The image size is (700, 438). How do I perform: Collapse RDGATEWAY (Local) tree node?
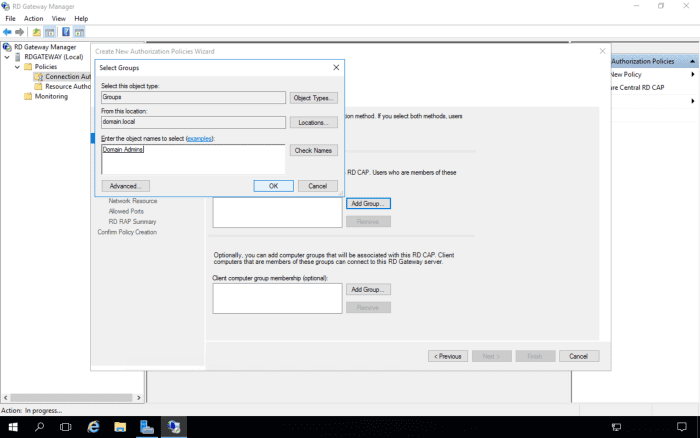[x=7, y=57]
